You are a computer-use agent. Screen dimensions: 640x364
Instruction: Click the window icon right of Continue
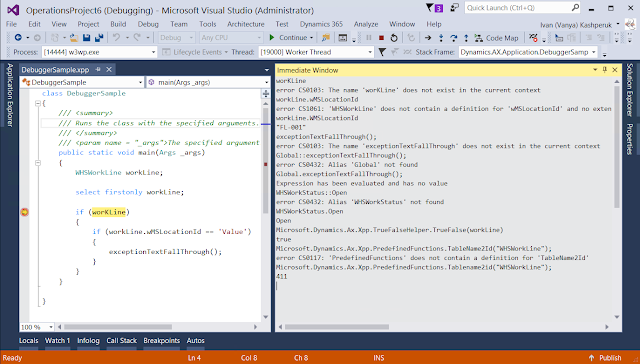(x=343, y=38)
